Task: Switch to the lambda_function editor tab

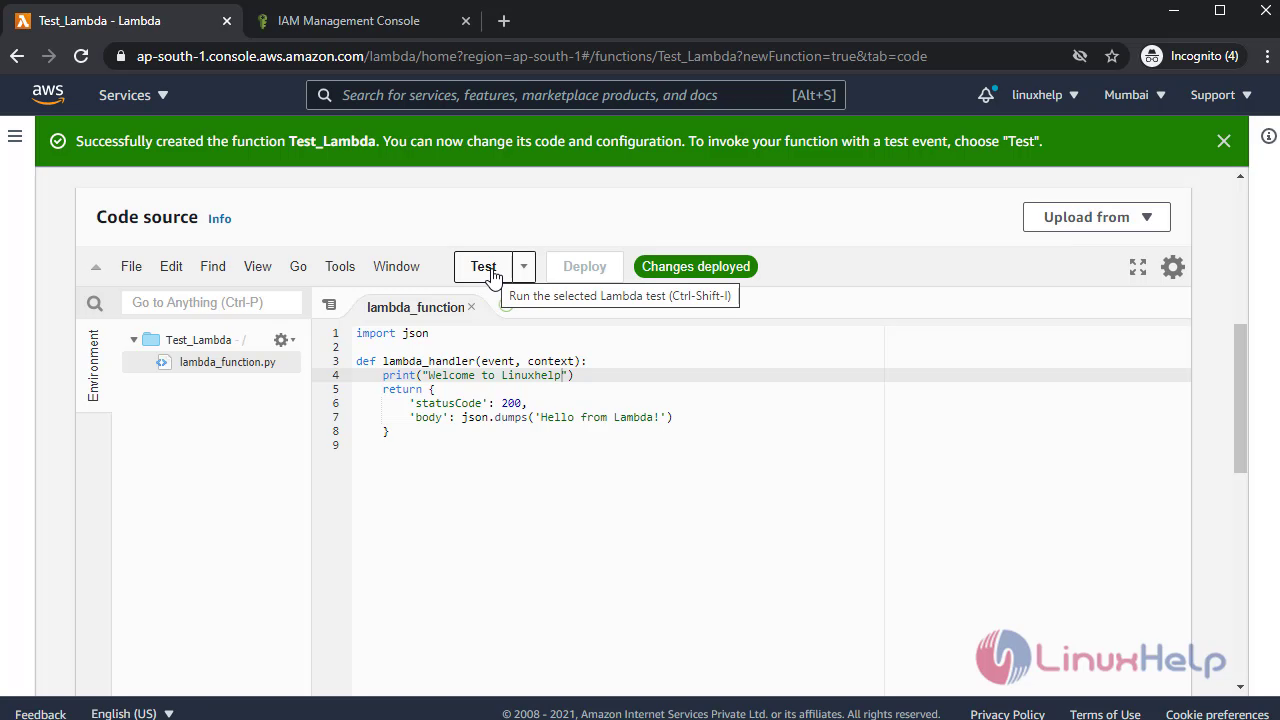Action: coord(415,306)
